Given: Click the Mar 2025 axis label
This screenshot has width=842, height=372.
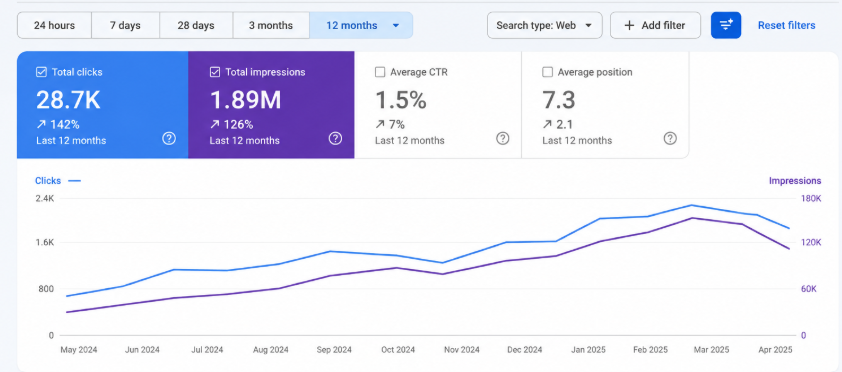Looking at the screenshot, I should 712,350.
